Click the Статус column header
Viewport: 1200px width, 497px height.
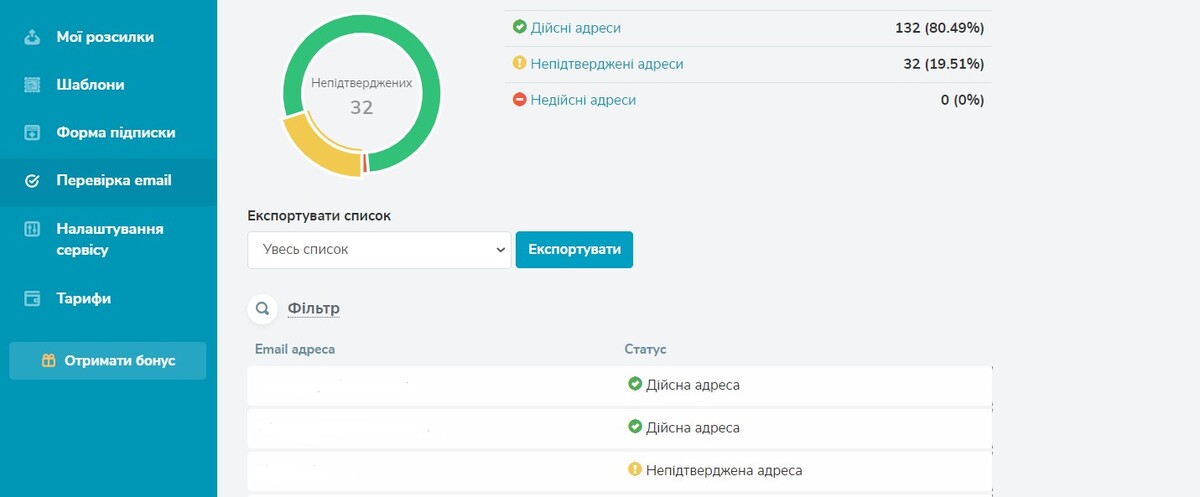(x=645, y=349)
